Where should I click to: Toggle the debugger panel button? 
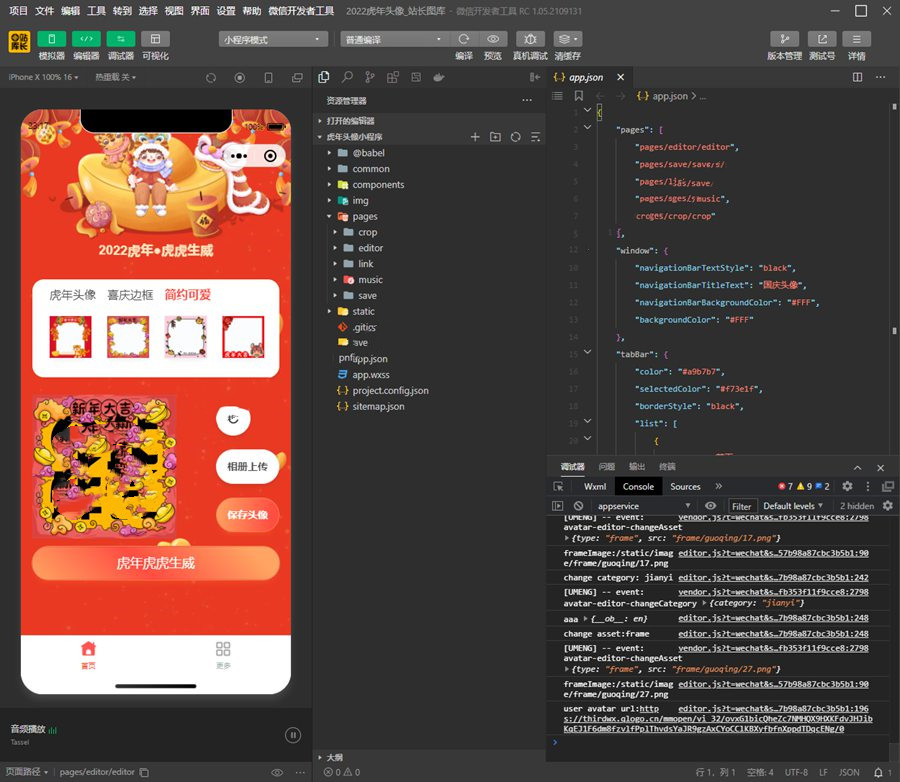tap(121, 38)
